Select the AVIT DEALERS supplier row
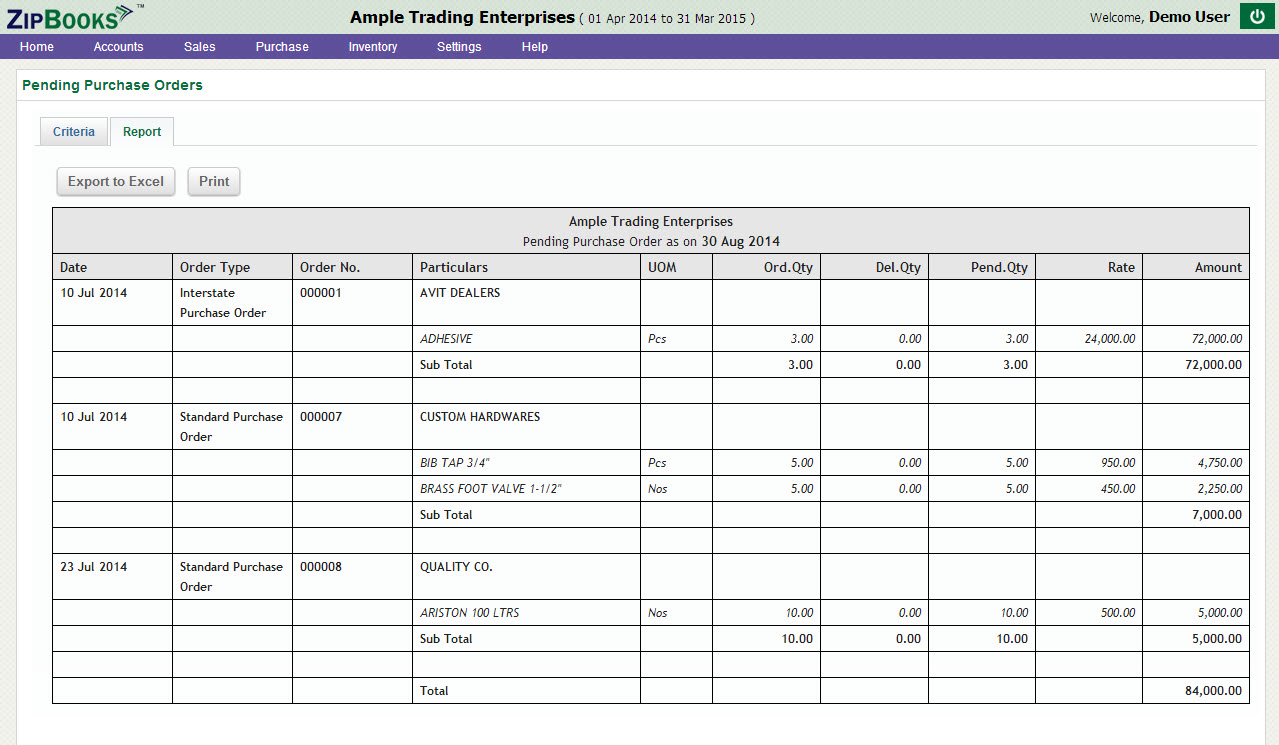 click(x=460, y=293)
